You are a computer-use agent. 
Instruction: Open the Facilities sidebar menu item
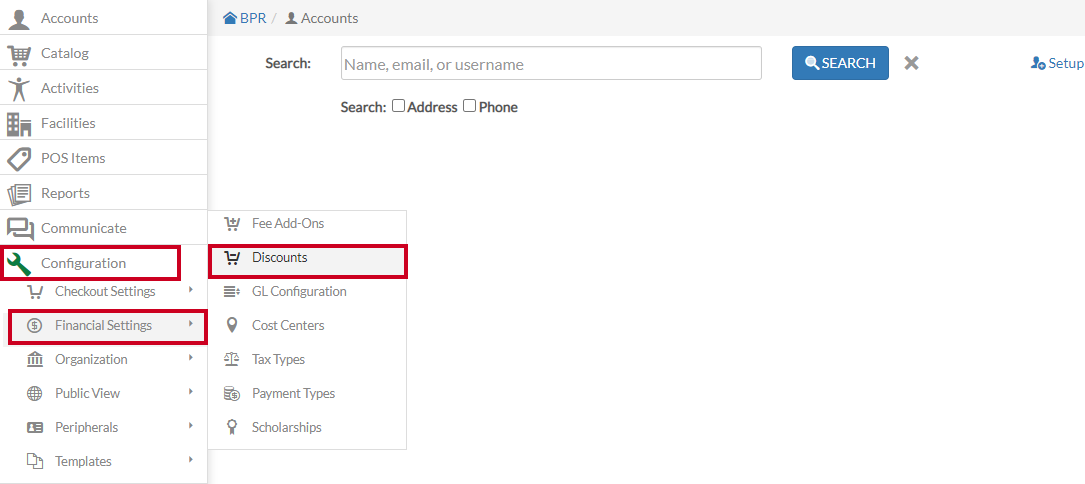103,123
